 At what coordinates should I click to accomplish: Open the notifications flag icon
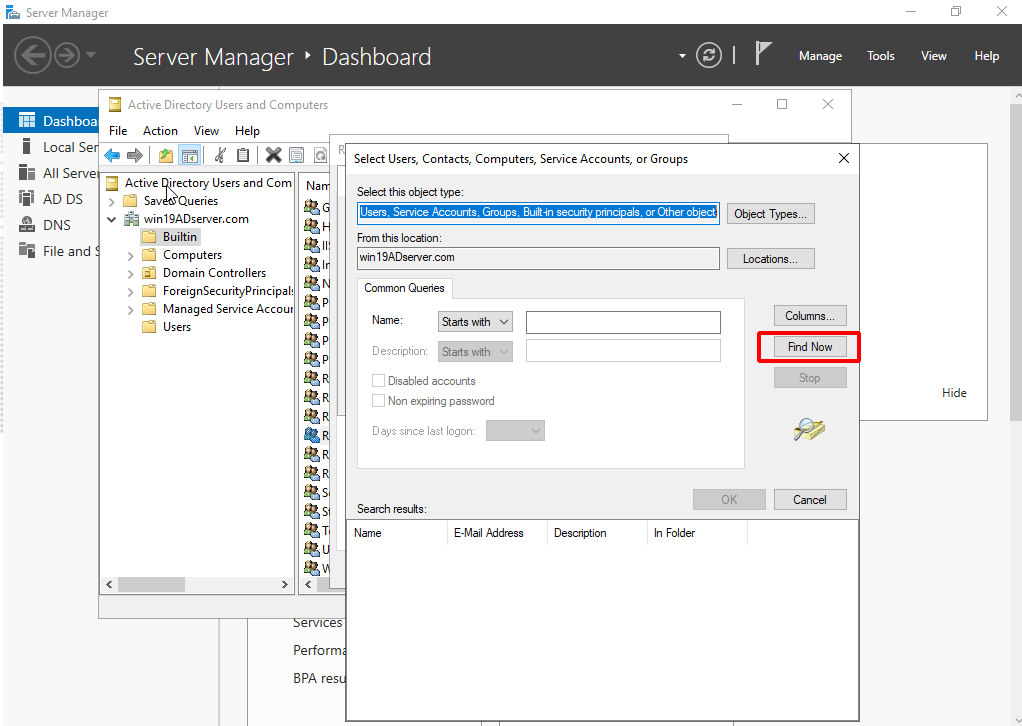point(763,55)
